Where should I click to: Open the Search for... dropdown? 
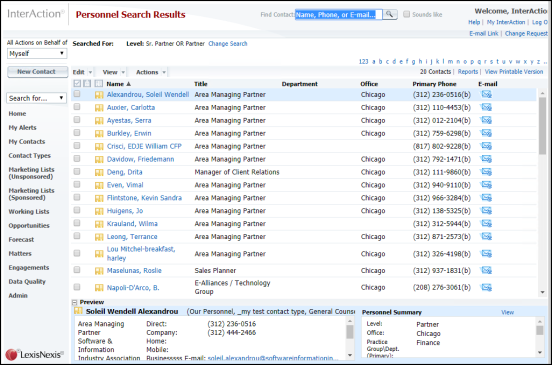pyautogui.click(x=36, y=98)
